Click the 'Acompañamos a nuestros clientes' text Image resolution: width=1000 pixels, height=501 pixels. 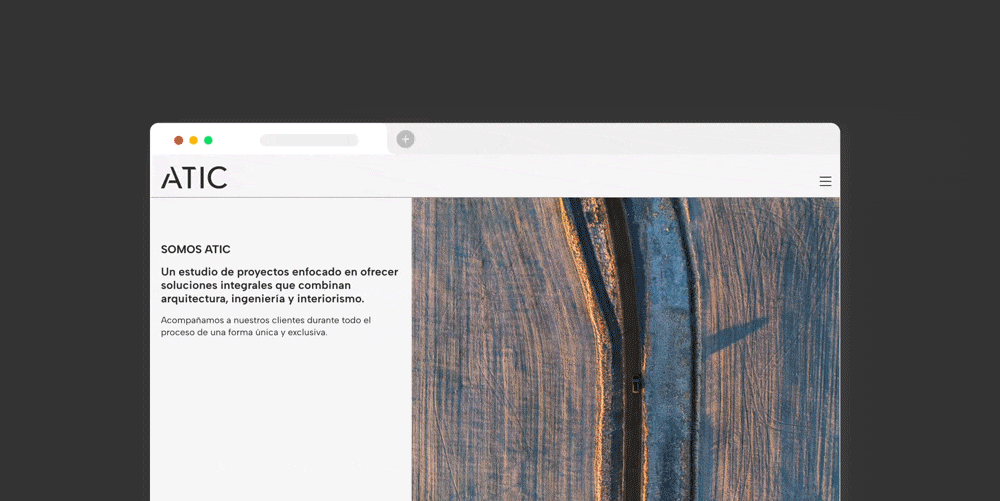pyautogui.click(x=266, y=326)
